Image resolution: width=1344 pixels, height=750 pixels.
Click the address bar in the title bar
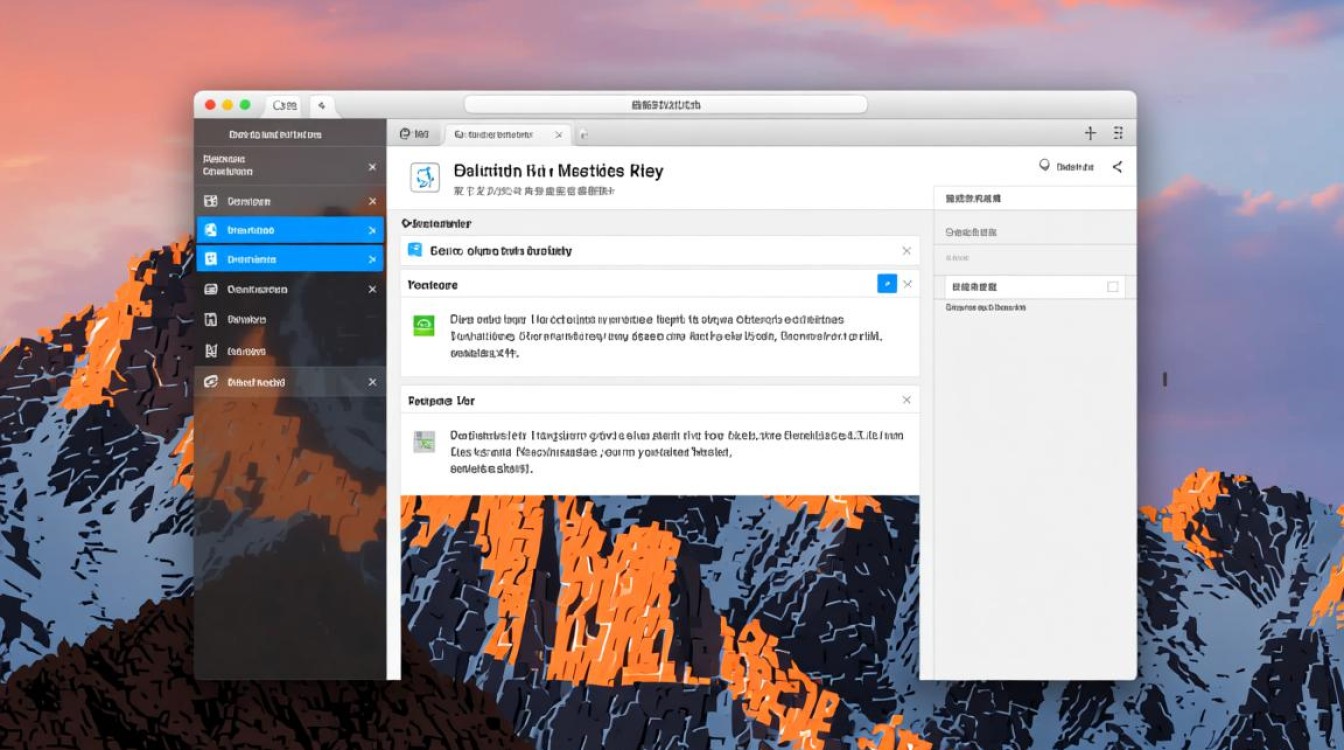(x=665, y=105)
